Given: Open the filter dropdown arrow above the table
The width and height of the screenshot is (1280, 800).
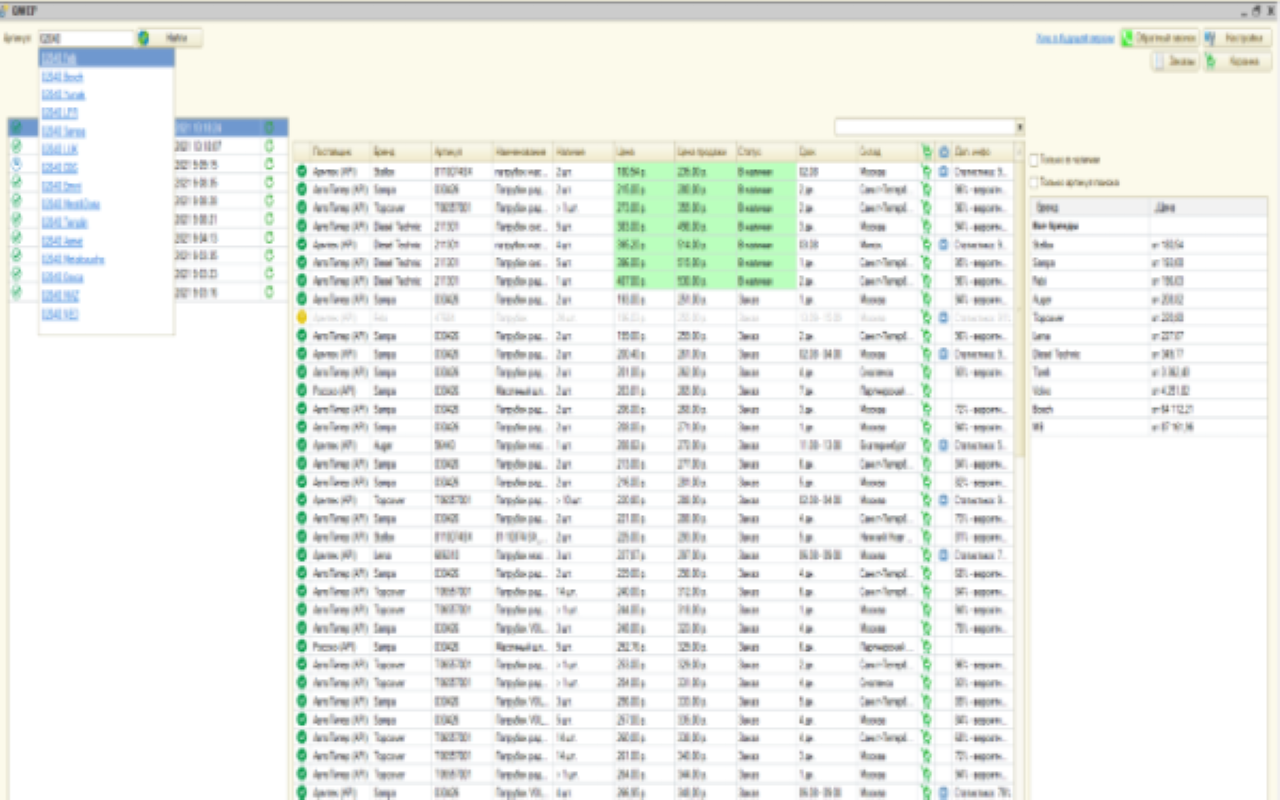Looking at the screenshot, I should [x=1019, y=128].
